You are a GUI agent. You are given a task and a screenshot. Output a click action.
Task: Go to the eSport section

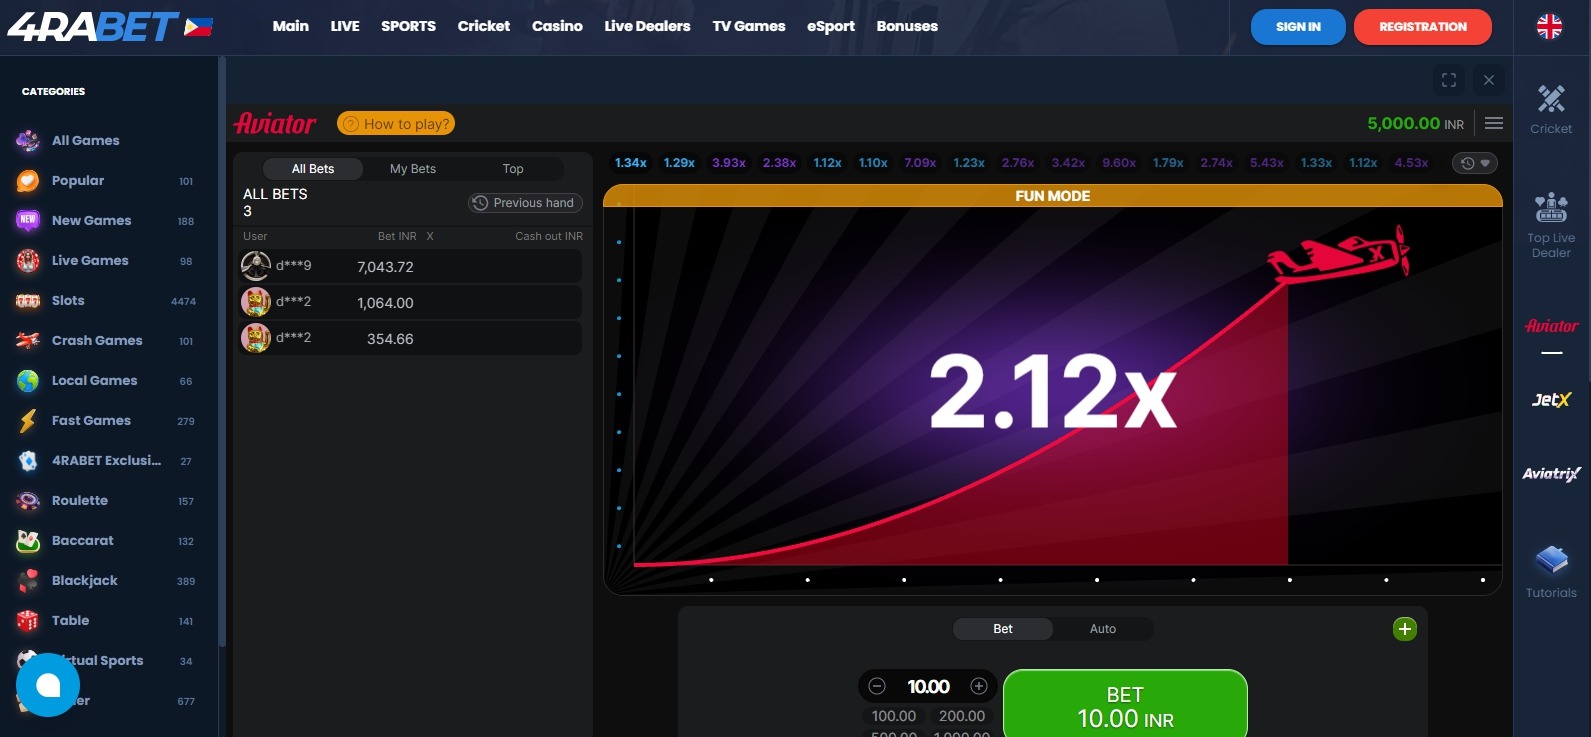coord(831,26)
